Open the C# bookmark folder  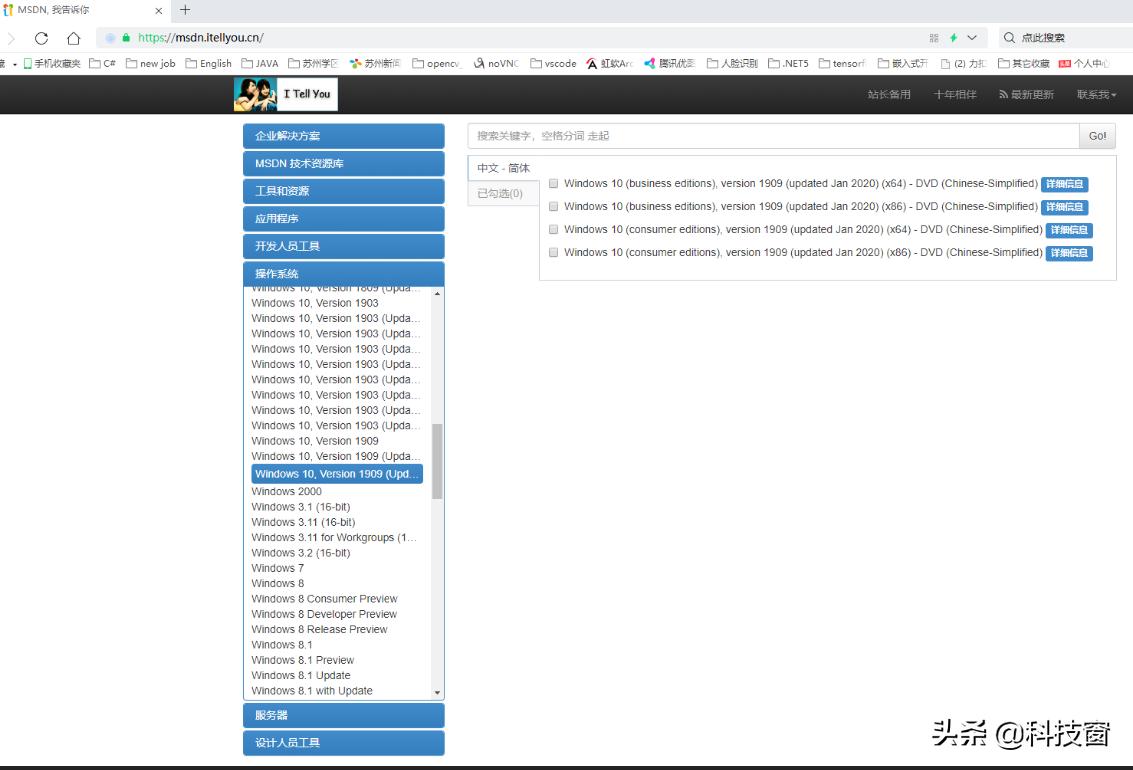coord(103,64)
